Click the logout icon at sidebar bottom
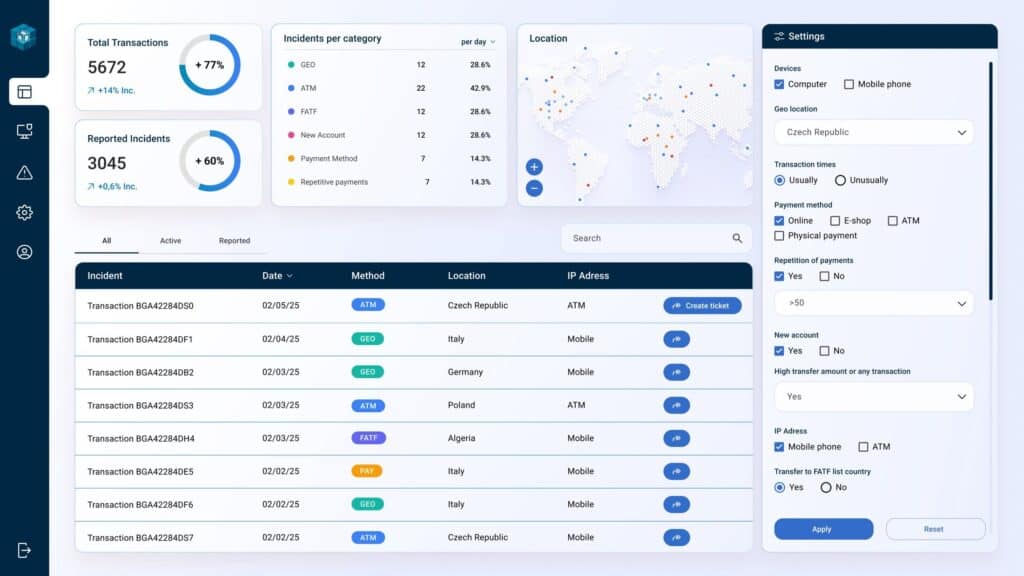Screen dimensions: 1024x576 (x=24, y=550)
